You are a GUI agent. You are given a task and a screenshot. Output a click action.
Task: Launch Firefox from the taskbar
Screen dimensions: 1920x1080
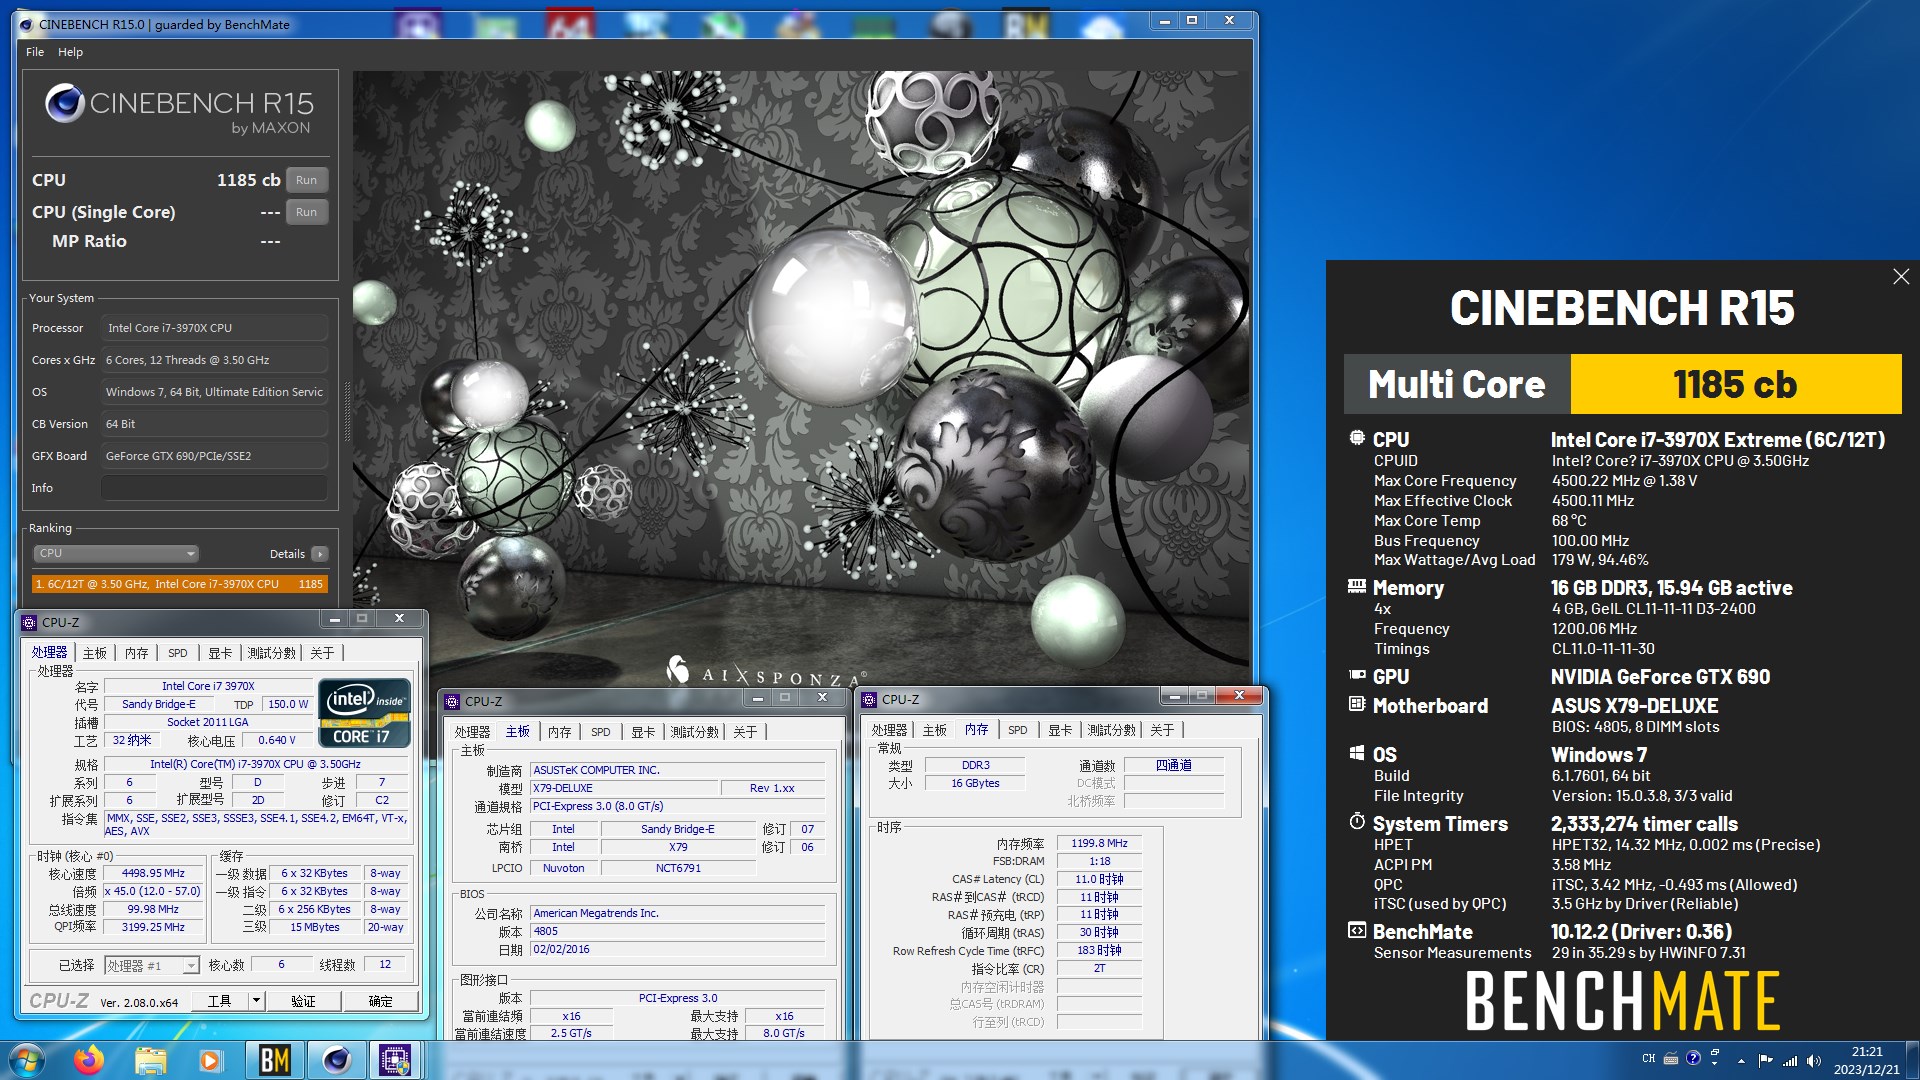(90, 1060)
